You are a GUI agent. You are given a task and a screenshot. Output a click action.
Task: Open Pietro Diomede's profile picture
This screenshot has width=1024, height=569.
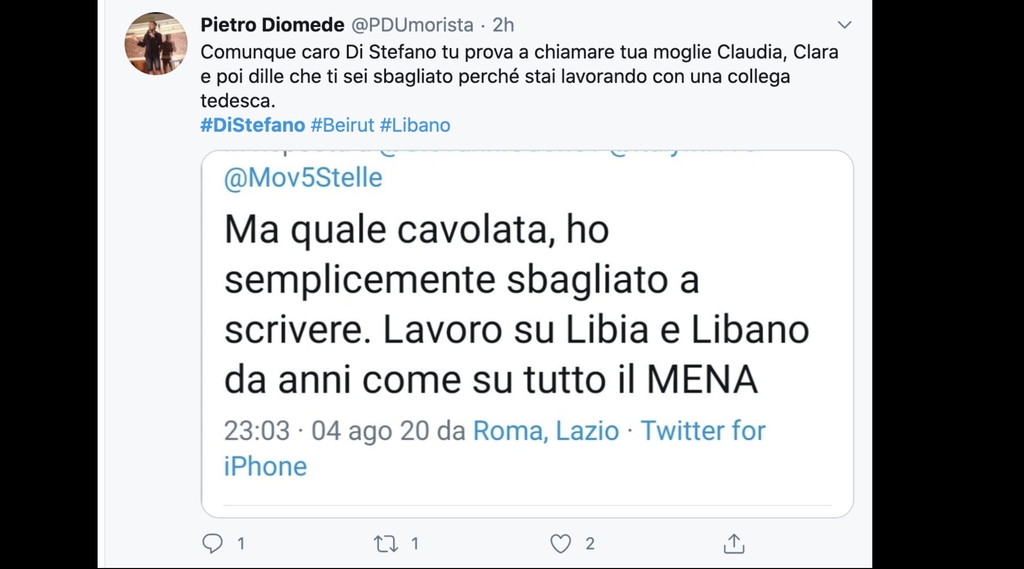pos(155,44)
